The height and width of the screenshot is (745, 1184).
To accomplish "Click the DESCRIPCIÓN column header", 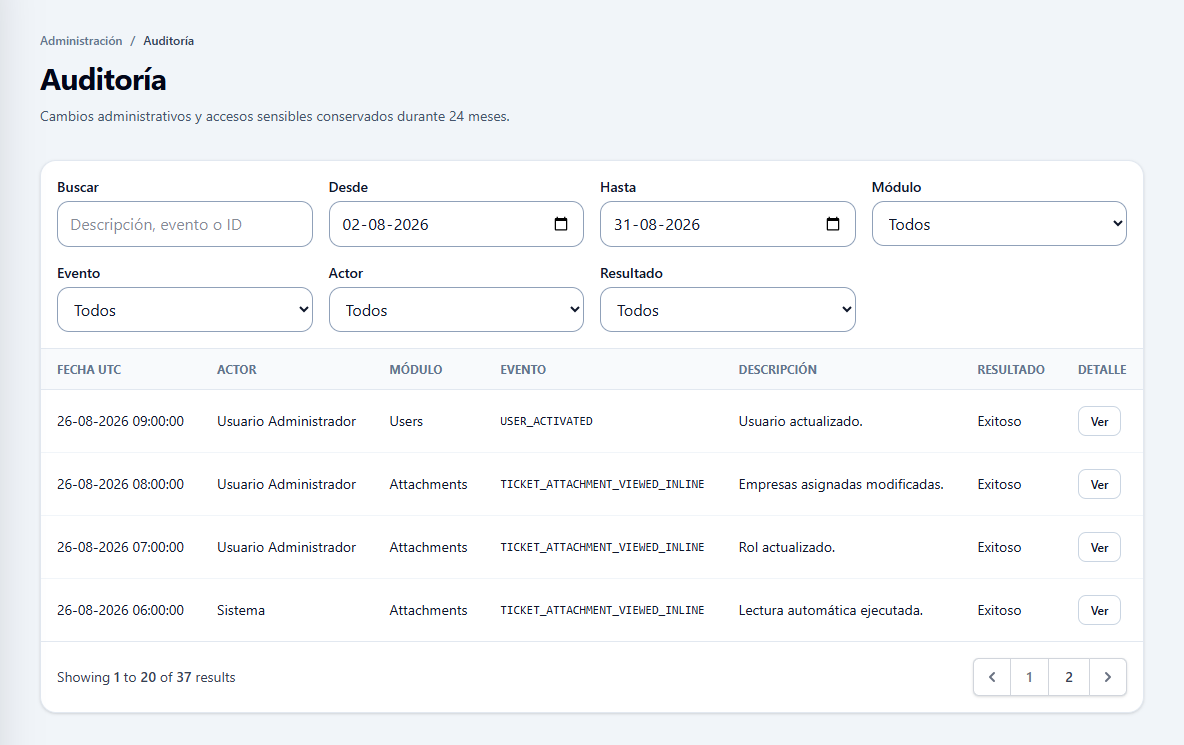I will pos(778,370).
